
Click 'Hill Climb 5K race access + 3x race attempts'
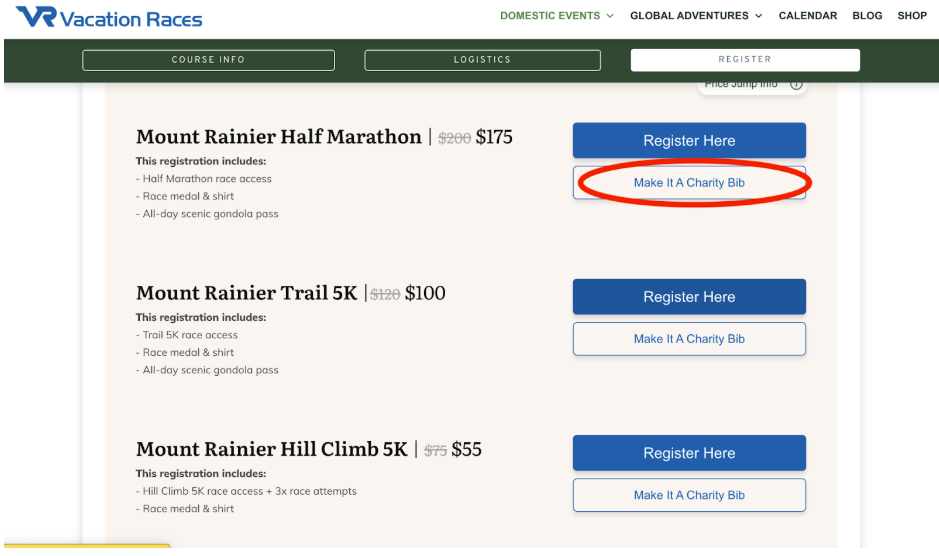(x=246, y=491)
